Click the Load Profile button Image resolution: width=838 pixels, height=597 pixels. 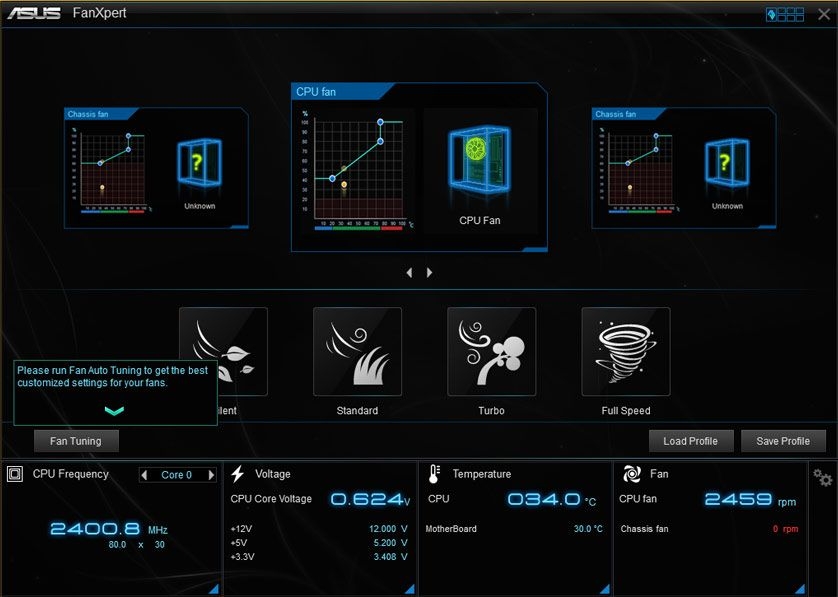(690, 441)
